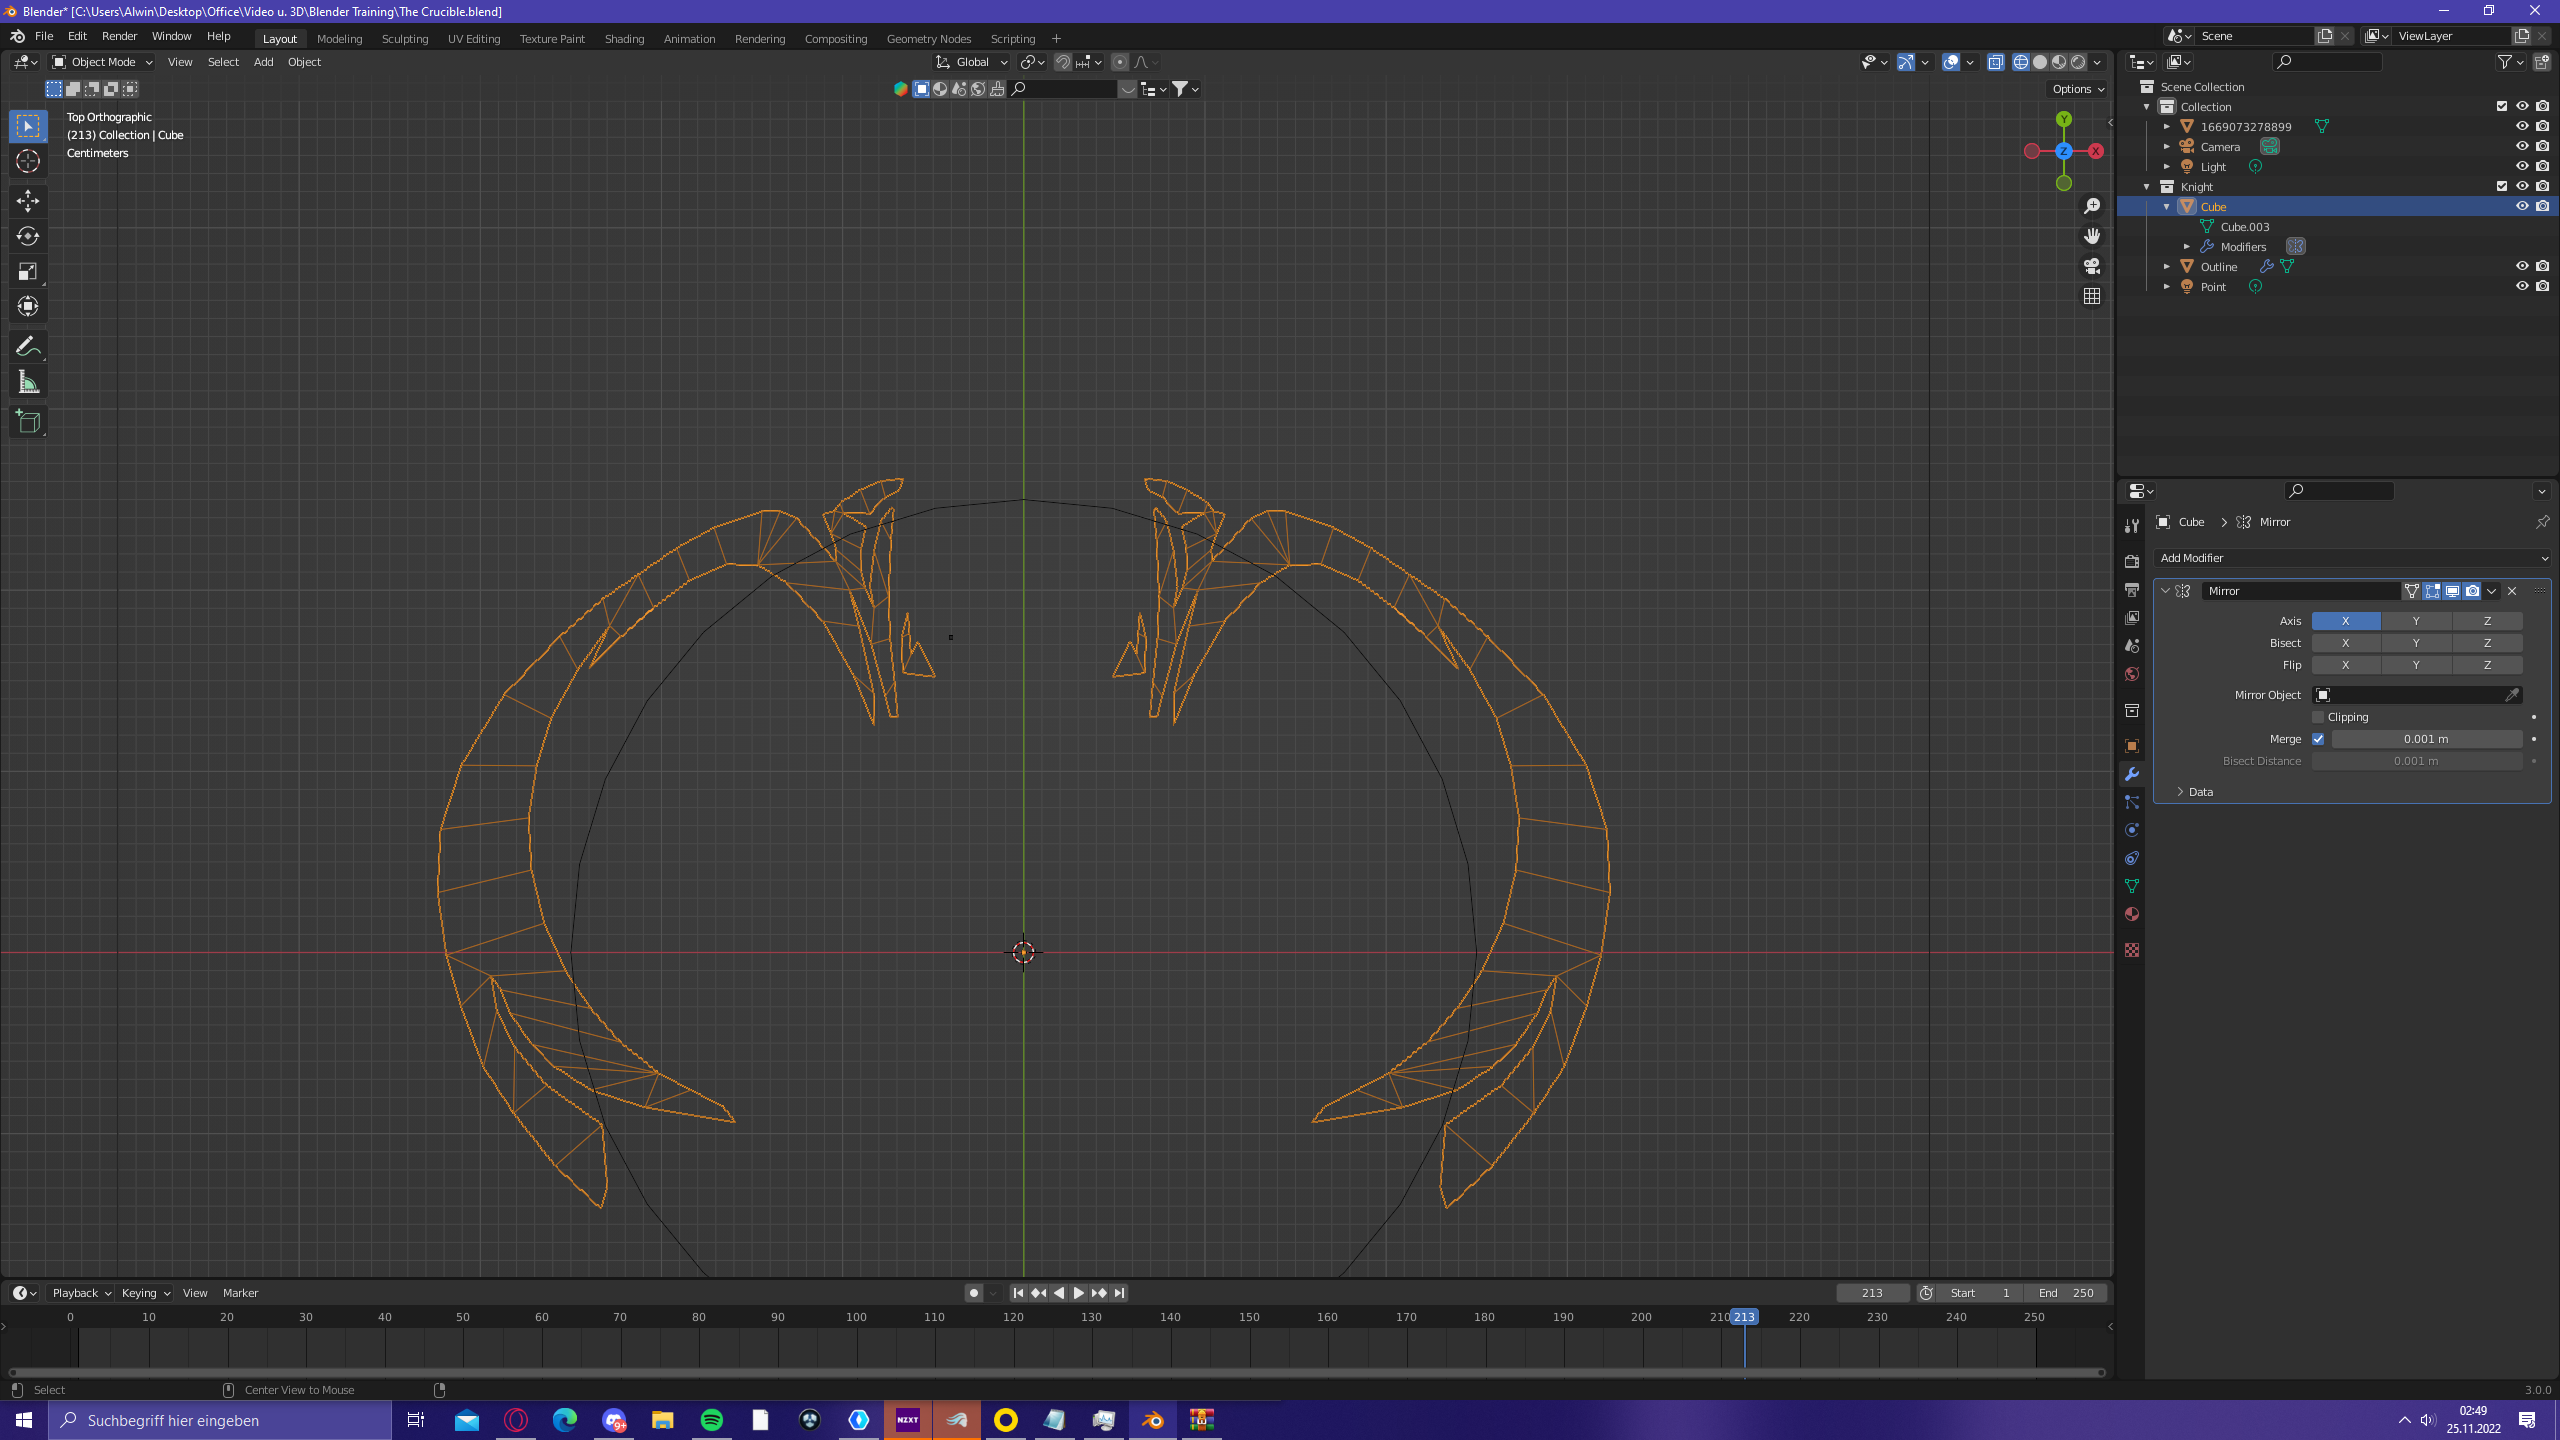Uncheck the Merge checkbox
Screen dimensions: 2560x1440
[x=2318, y=739]
